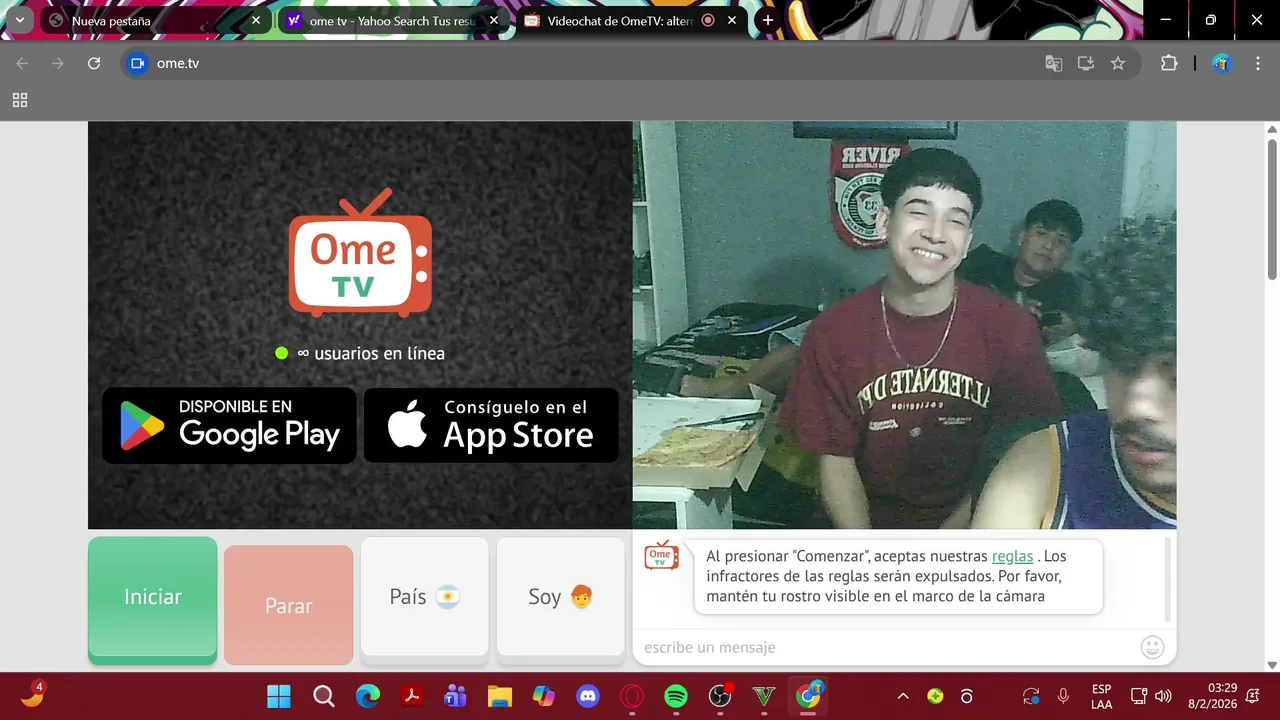The image size is (1280, 720).
Task: Open Discord from taskbar
Action: point(588,696)
